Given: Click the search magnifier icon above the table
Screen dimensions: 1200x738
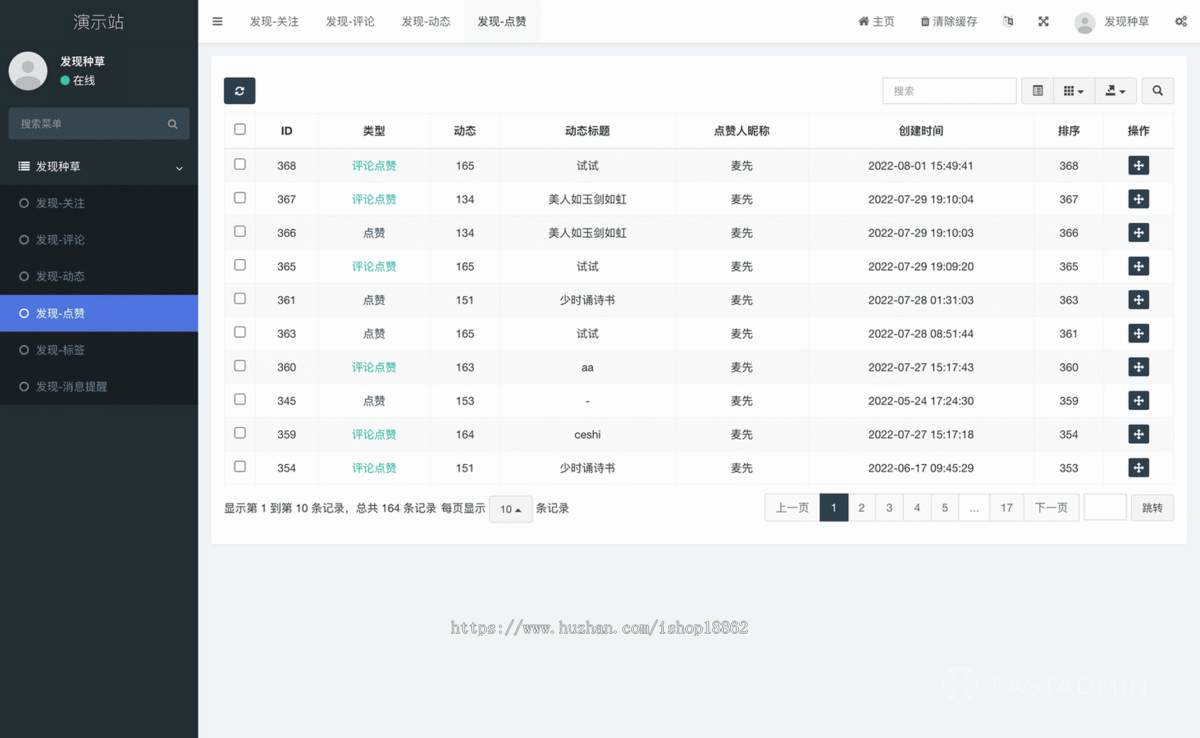Looking at the screenshot, I should coord(1157,90).
